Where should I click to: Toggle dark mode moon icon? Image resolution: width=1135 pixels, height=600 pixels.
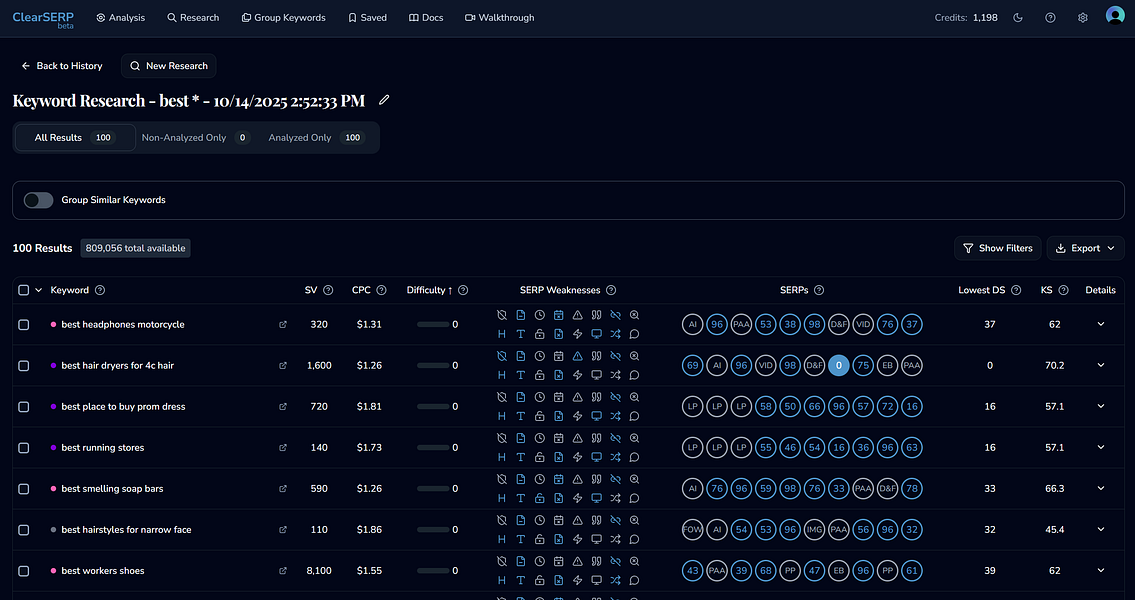pyautogui.click(x=1018, y=18)
